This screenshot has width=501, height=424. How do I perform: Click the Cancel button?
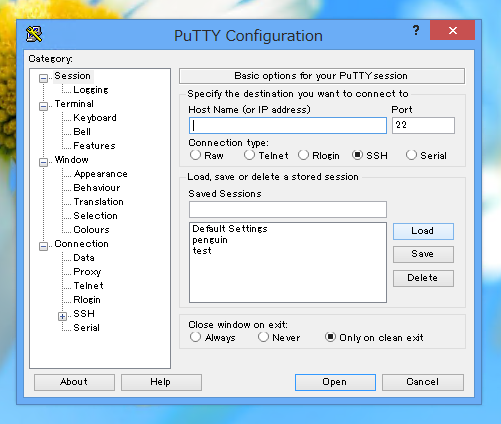click(423, 382)
